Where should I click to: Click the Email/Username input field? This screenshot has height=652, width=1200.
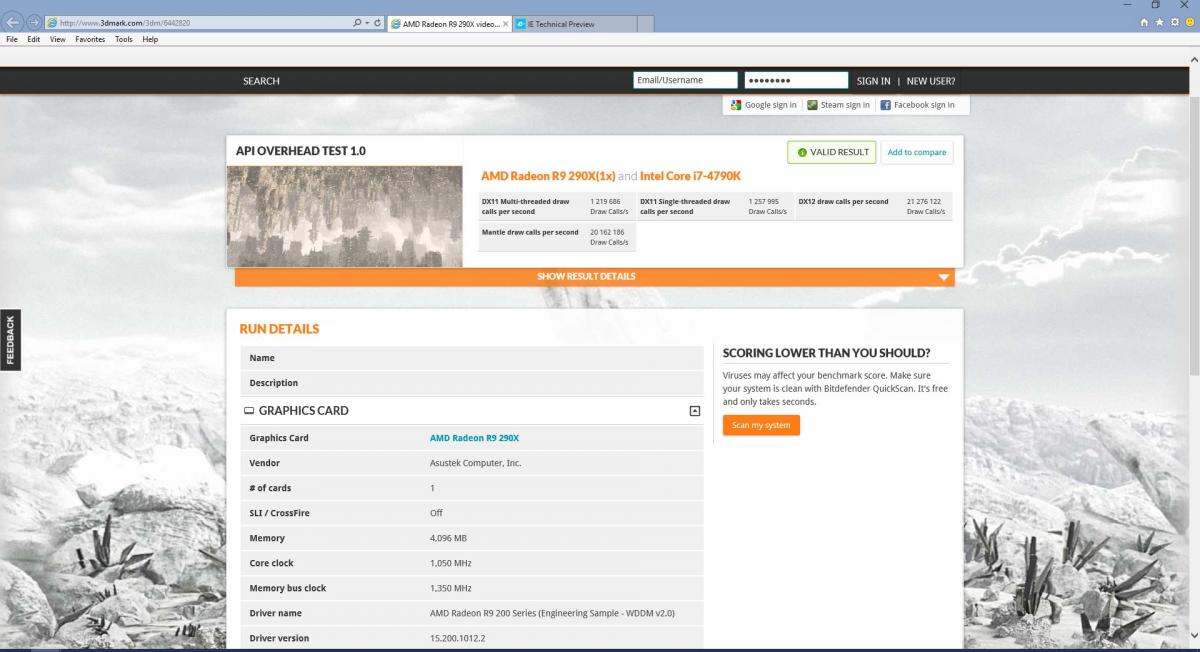[x=685, y=80]
